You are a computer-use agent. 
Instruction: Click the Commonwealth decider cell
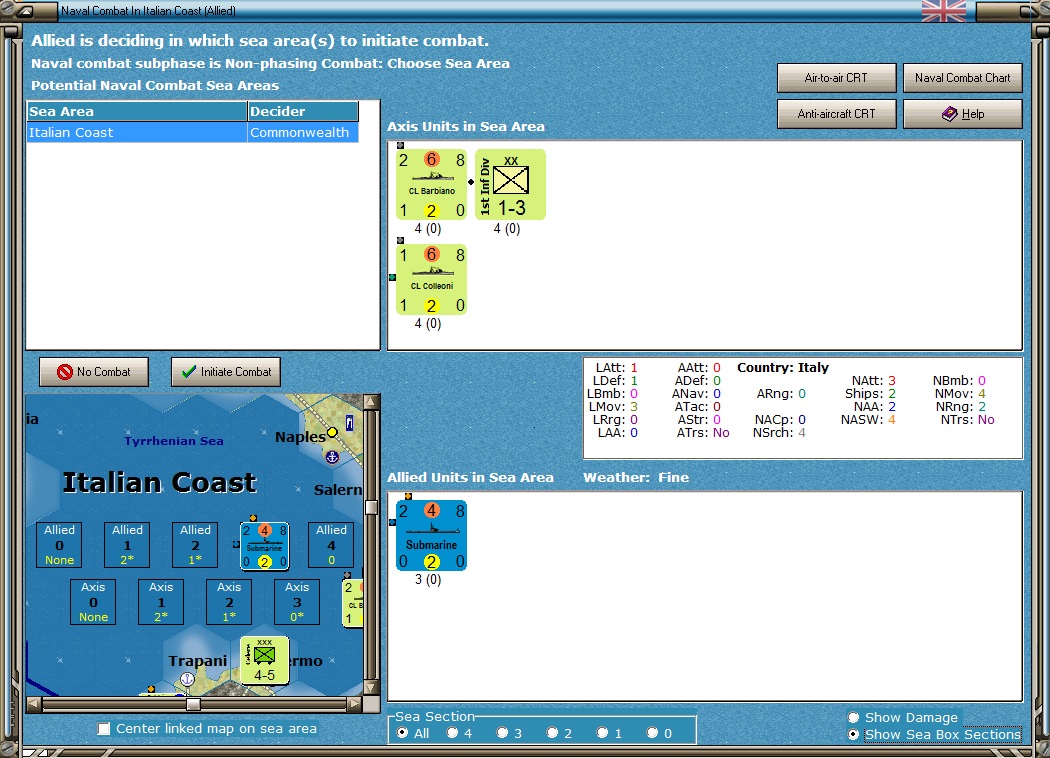[x=303, y=133]
